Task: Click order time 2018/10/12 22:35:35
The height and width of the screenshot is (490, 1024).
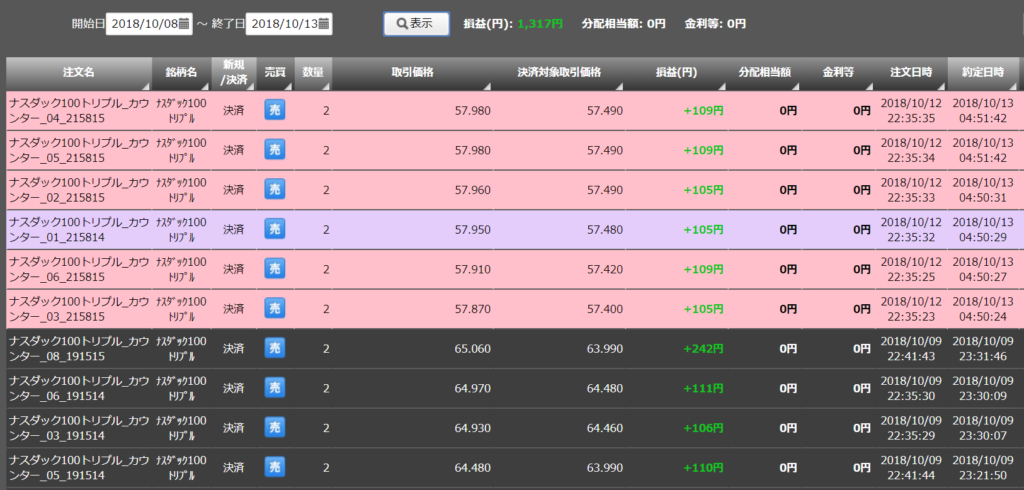Action: click(x=911, y=110)
